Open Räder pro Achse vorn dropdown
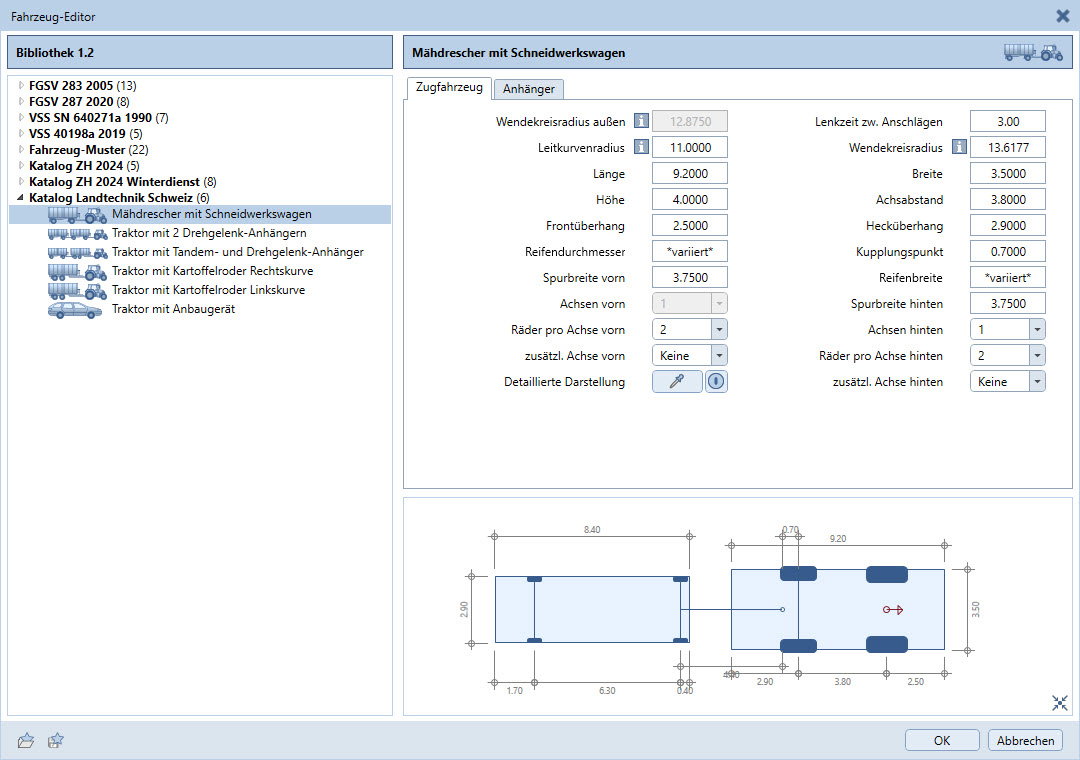Screen dimensions: 1080x760 click(x=718, y=329)
